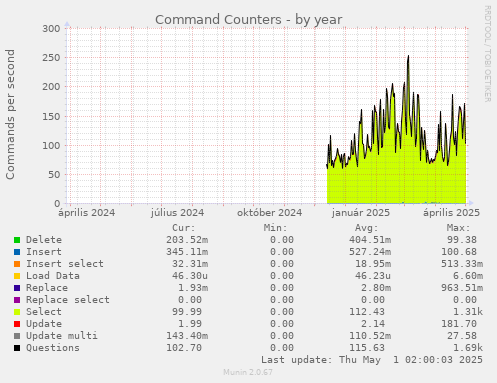The image size is (497, 383).
Task: Click the 'Update multi' legend label
Action: (62, 336)
